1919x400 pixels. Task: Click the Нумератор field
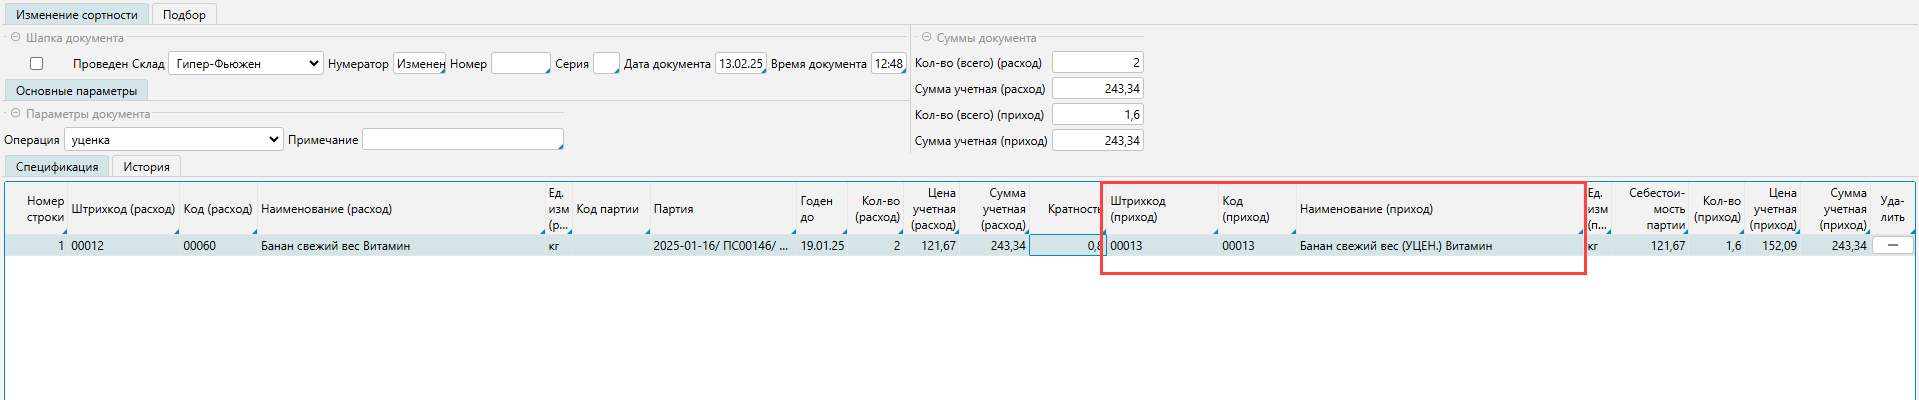click(419, 64)
